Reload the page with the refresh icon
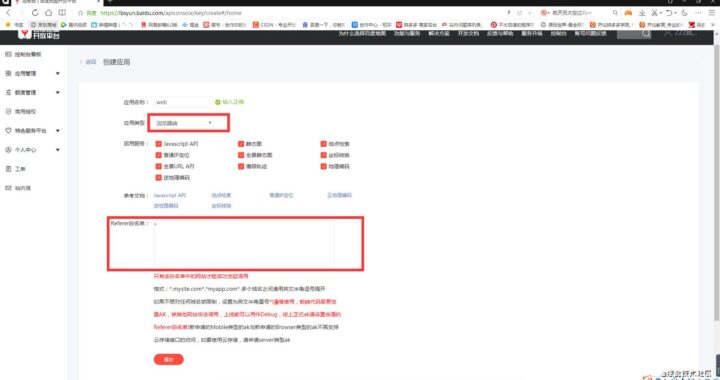Viewport: 720px width, 380px height. click(x=35, y=13)
